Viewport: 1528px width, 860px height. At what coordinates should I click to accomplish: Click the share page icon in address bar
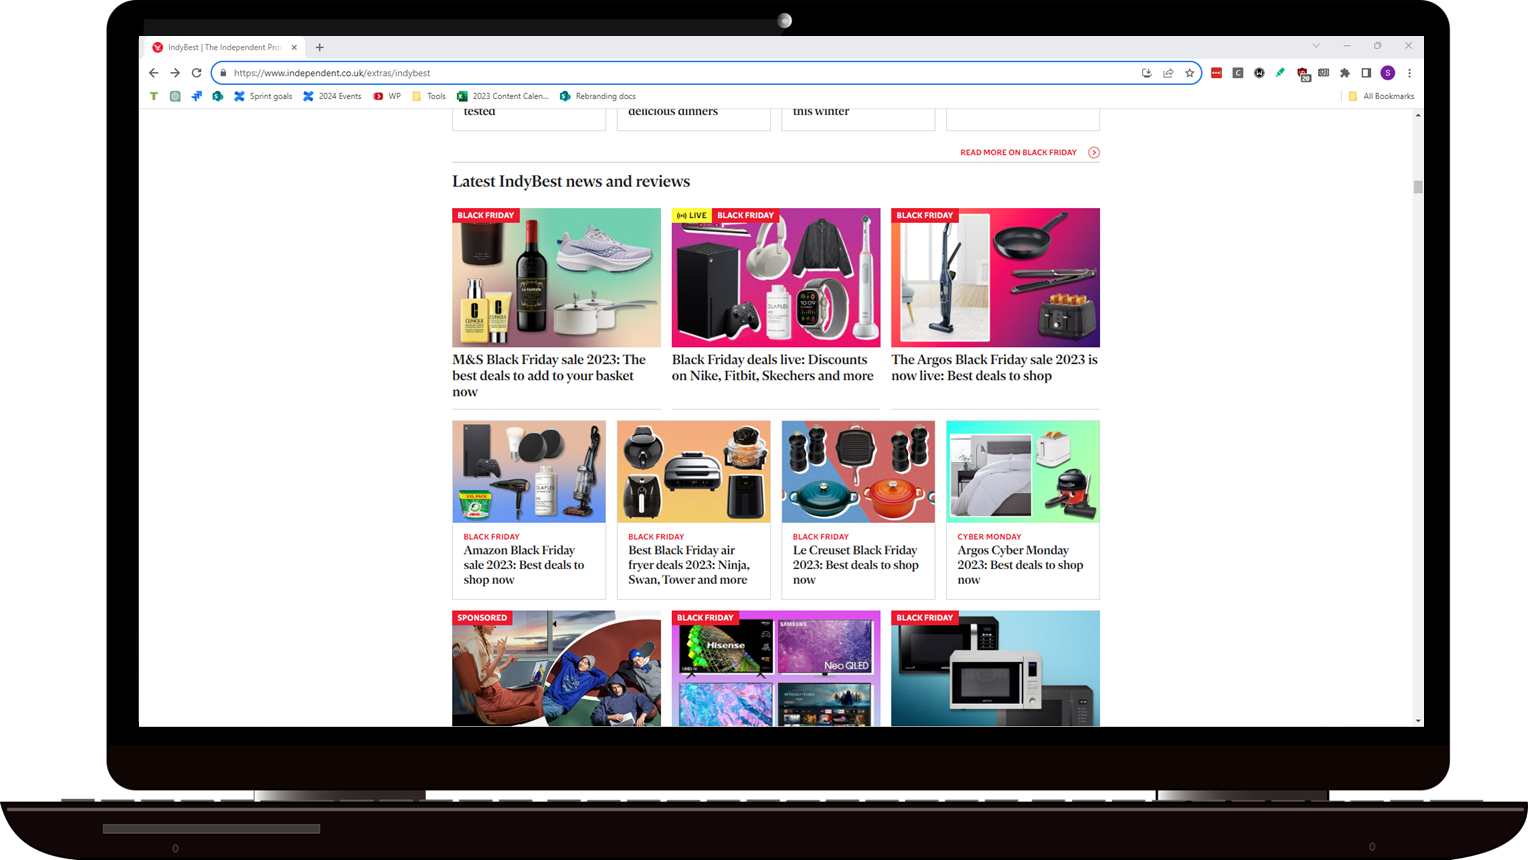pos(1168,73)
